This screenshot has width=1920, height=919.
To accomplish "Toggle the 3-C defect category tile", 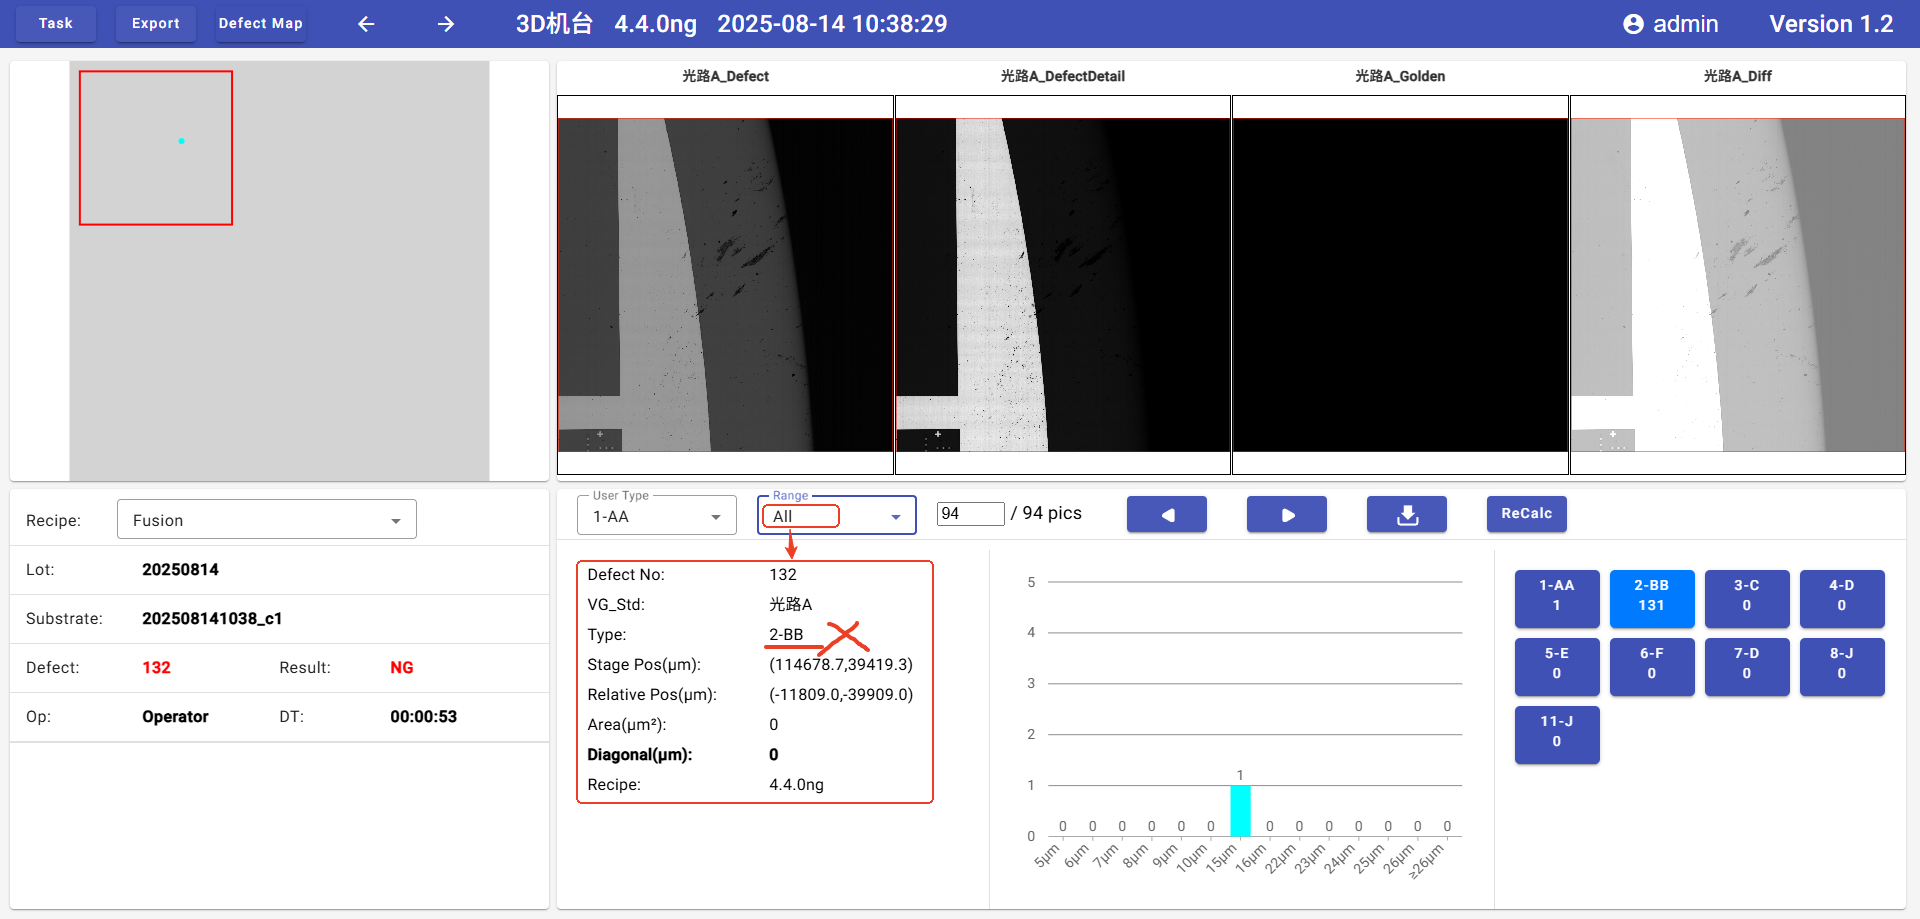I will click(1746, 596).
